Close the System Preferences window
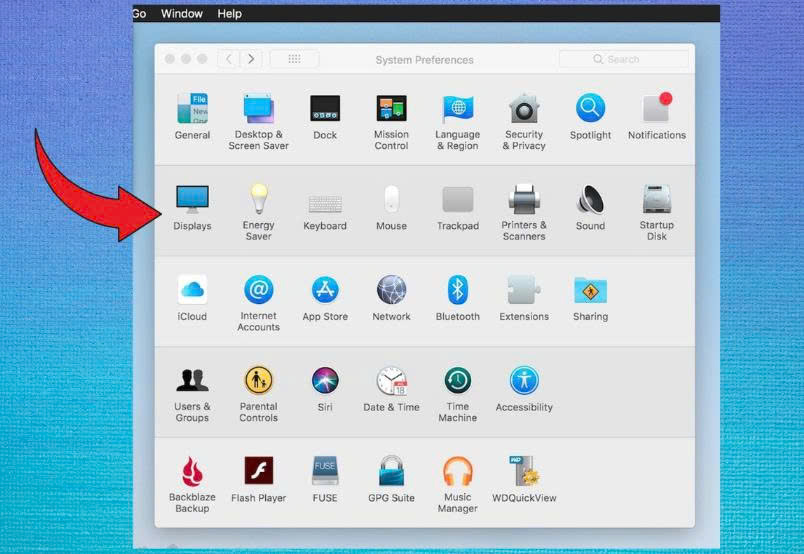 click(x=170, y=59)
